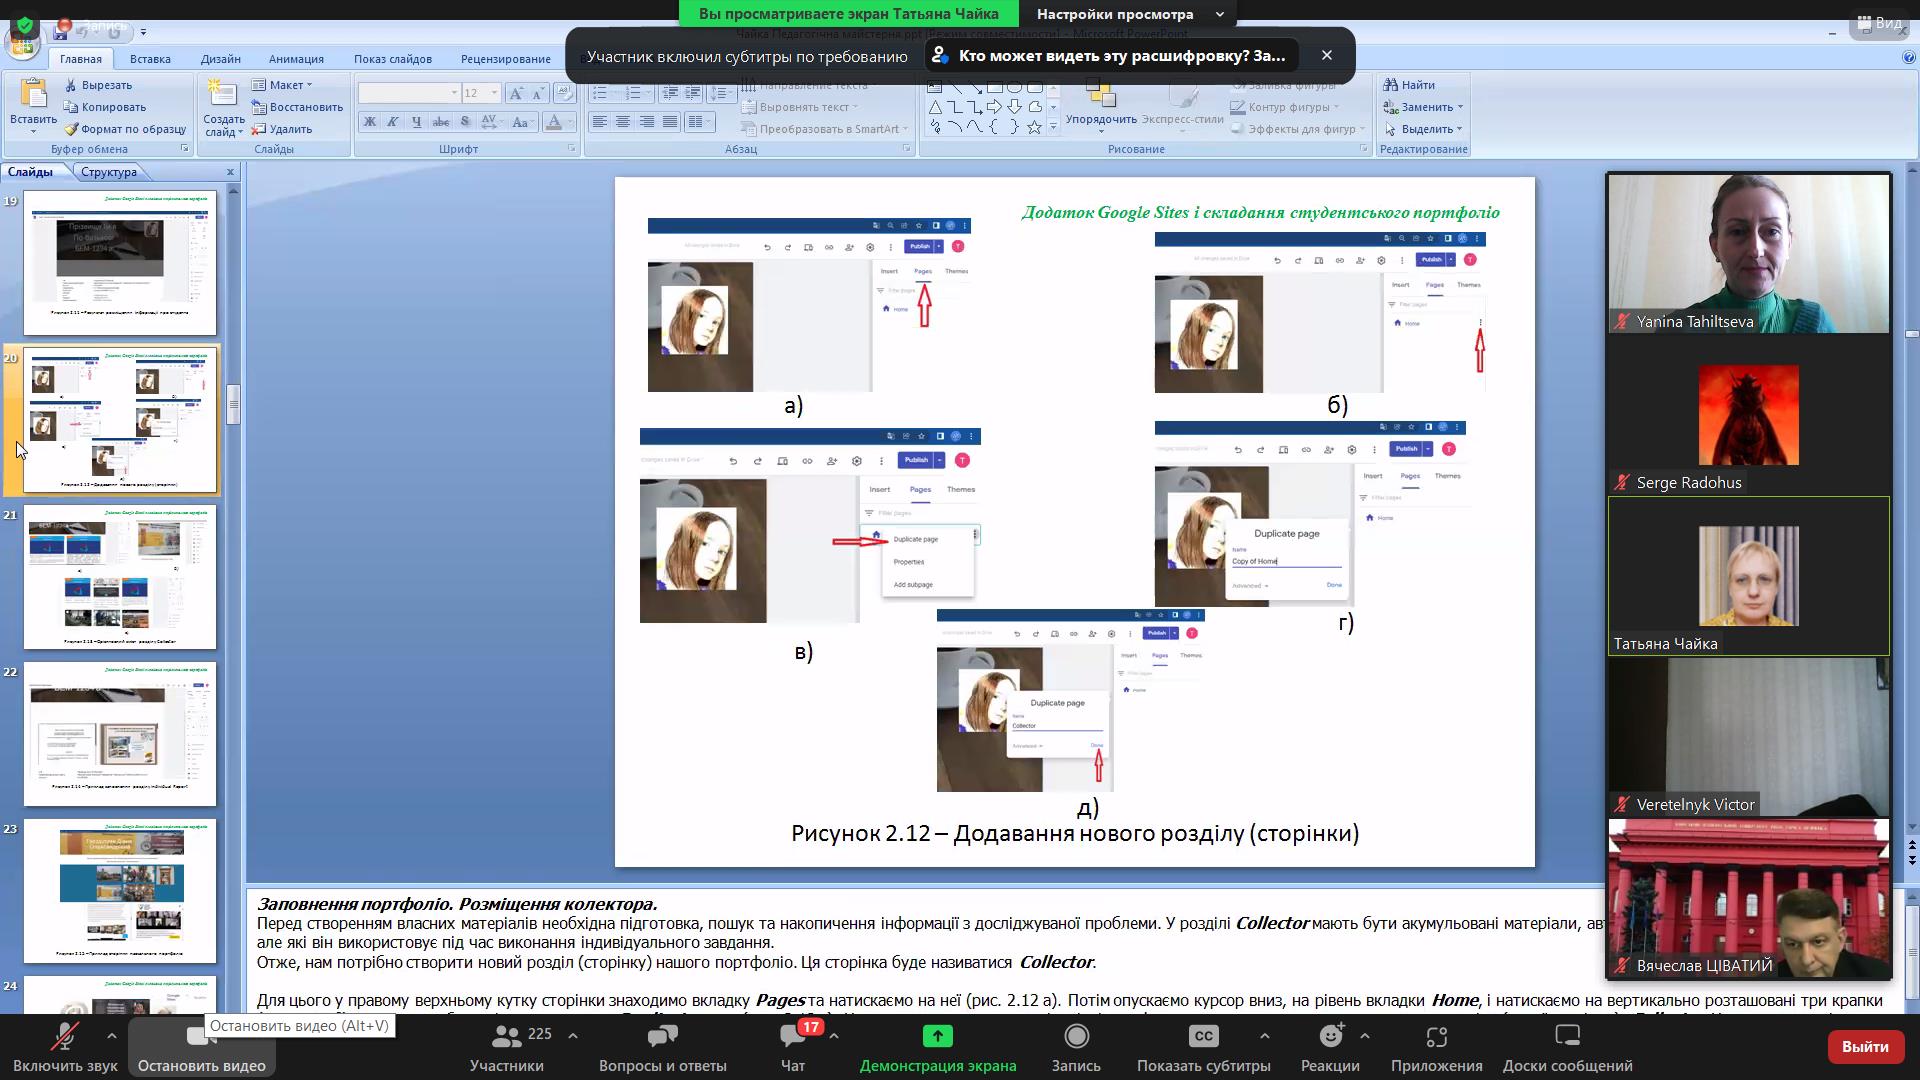Switch to the Структура pane tab
Image resolution: width=1920 pixels, height=1080 pixels.
pyautogui.click(x=109, y=172)
